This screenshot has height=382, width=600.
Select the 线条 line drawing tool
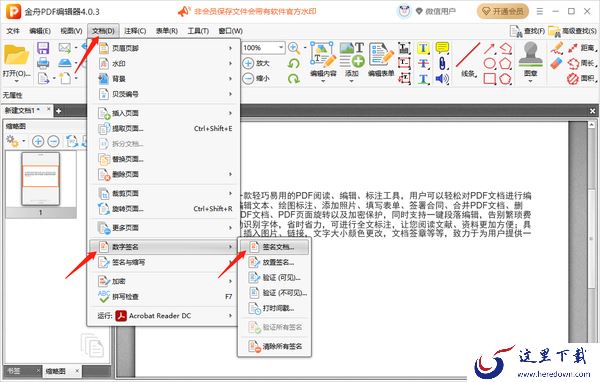[468, 59]
